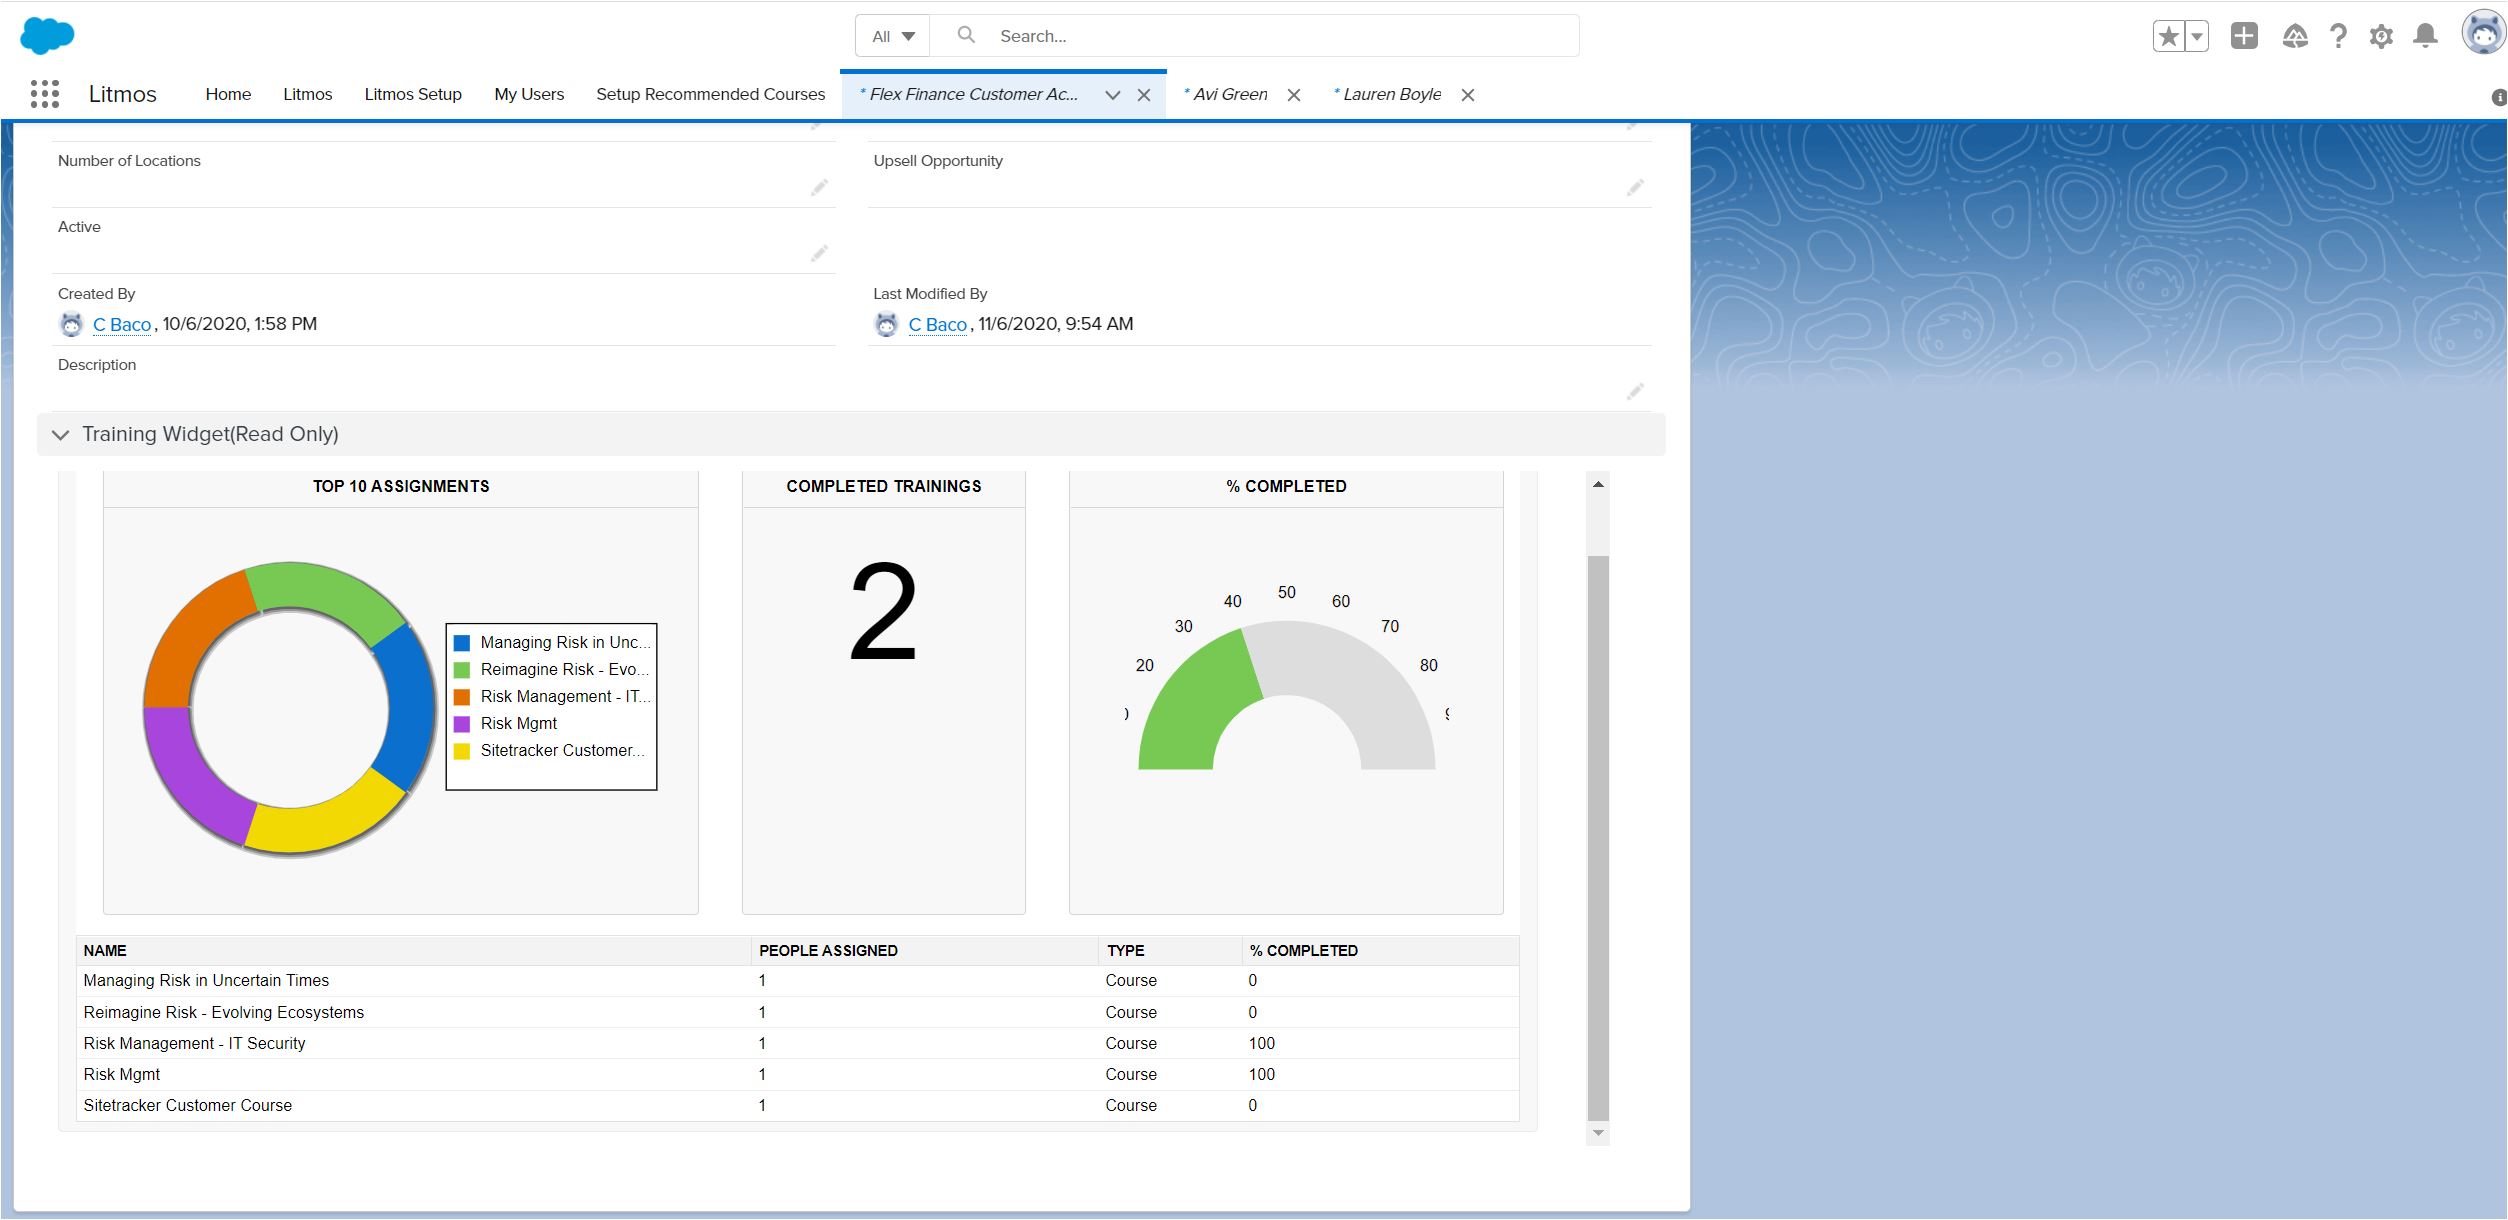Open the favorites list dropdown arrow
This screenshot has height=1220, width=2508.
2197,37
